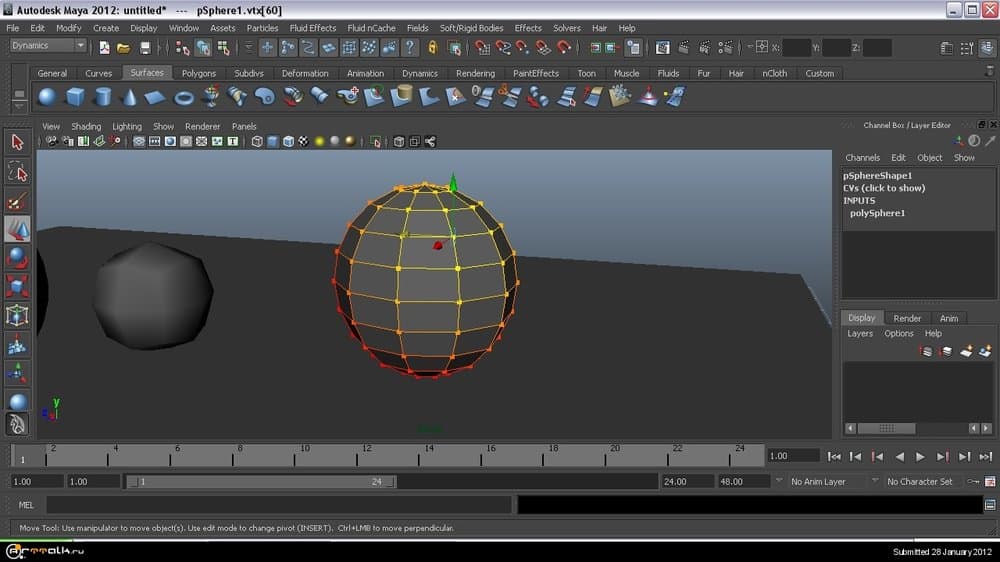Screen dimensions: 1000x562
Task: Click the NURBS torus shelf icon
Action: click(x=184, y=97)
